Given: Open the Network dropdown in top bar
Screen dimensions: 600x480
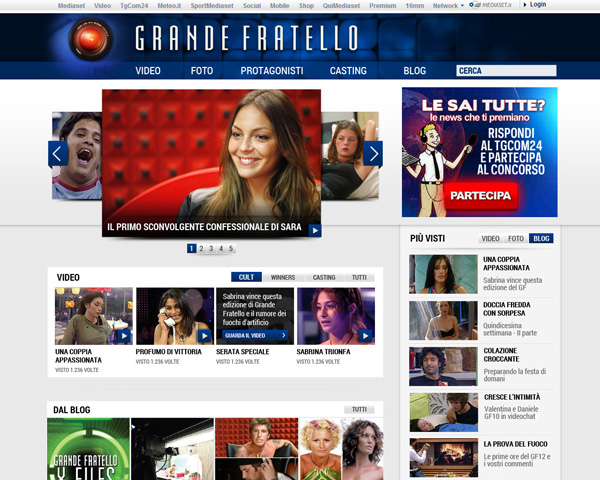Looking at the screenshot, I should (448, 6).
